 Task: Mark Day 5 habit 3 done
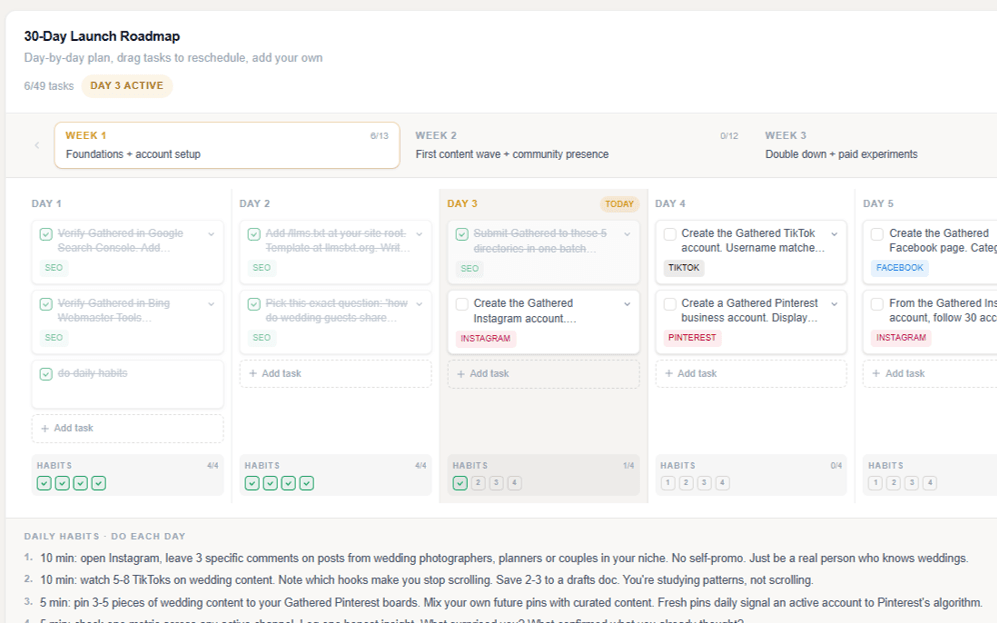tap(912, 483)
